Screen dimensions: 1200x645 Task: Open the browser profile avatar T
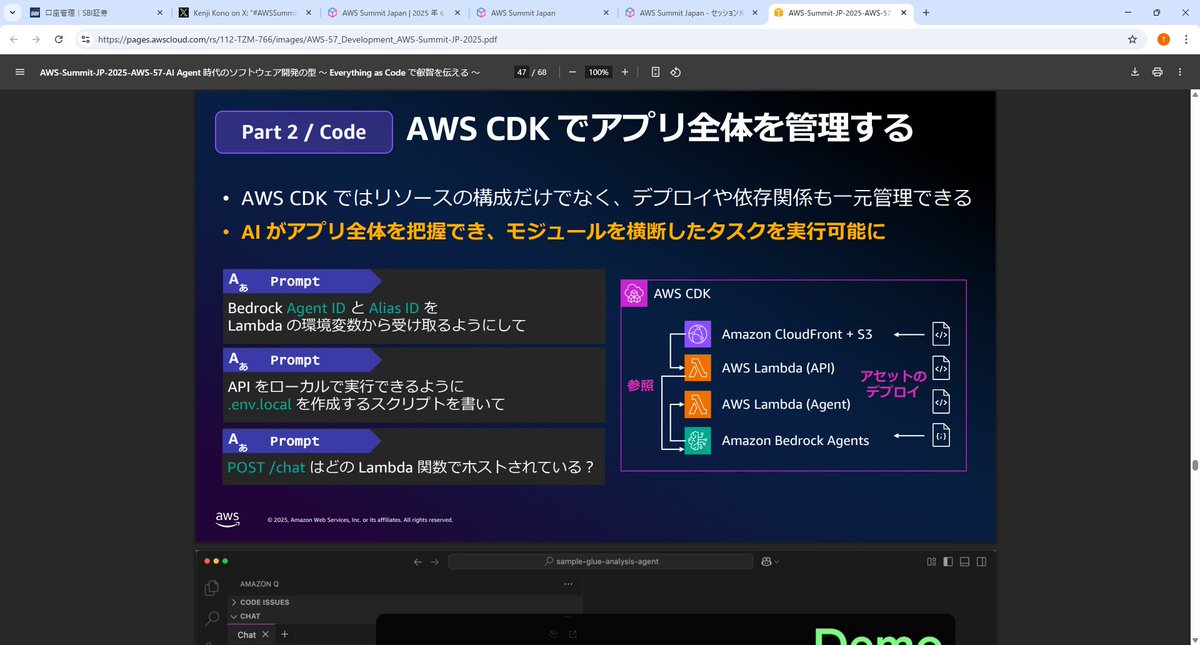(x=1163, y=39)
